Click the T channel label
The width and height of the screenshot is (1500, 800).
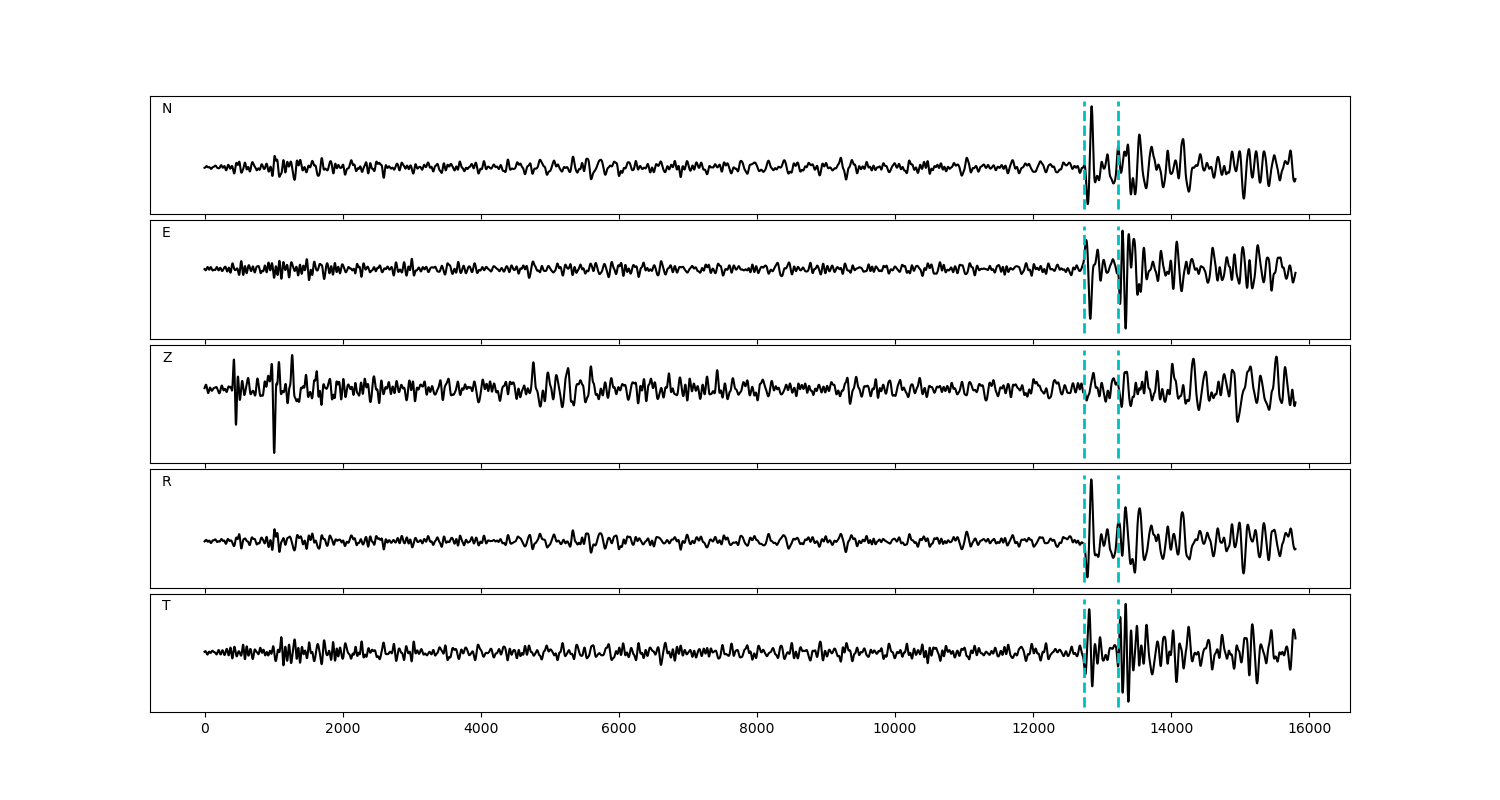coord(166,606)
